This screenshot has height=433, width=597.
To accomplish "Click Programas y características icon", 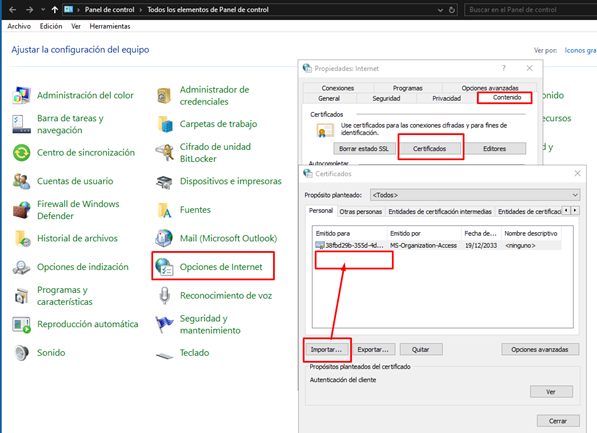I will point(21,296).
